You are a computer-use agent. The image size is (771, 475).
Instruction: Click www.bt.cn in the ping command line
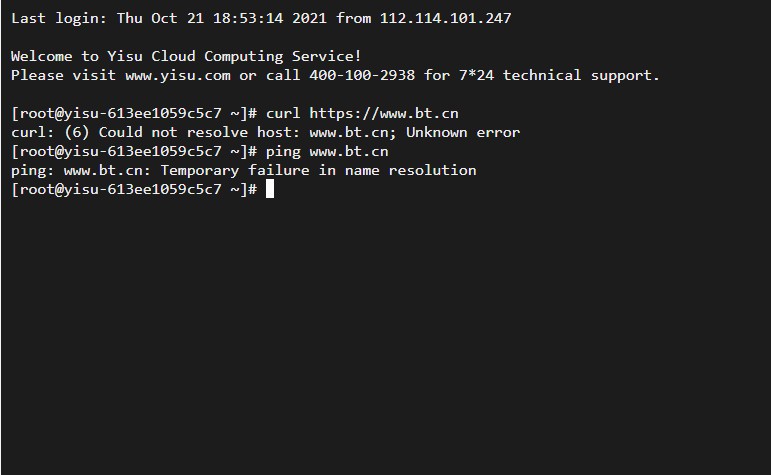click(x=349, y=151)
